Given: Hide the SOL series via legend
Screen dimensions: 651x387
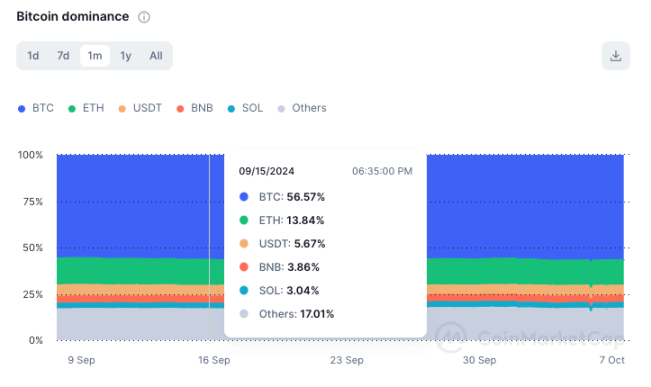Looking at the screenshot, I should [245, 108].
